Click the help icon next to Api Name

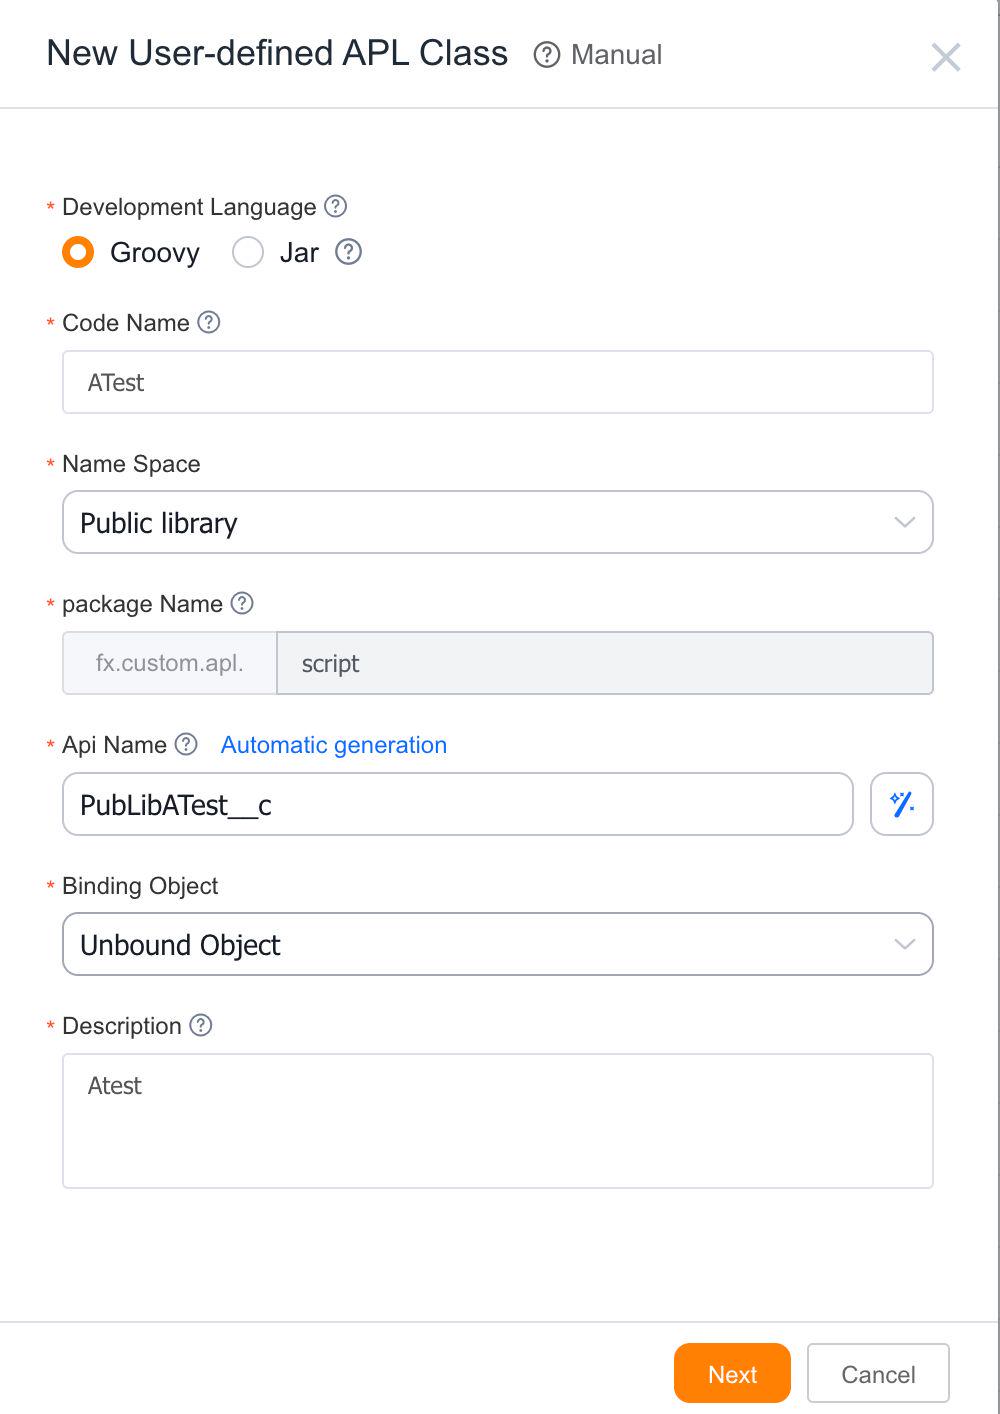[185, 744]
